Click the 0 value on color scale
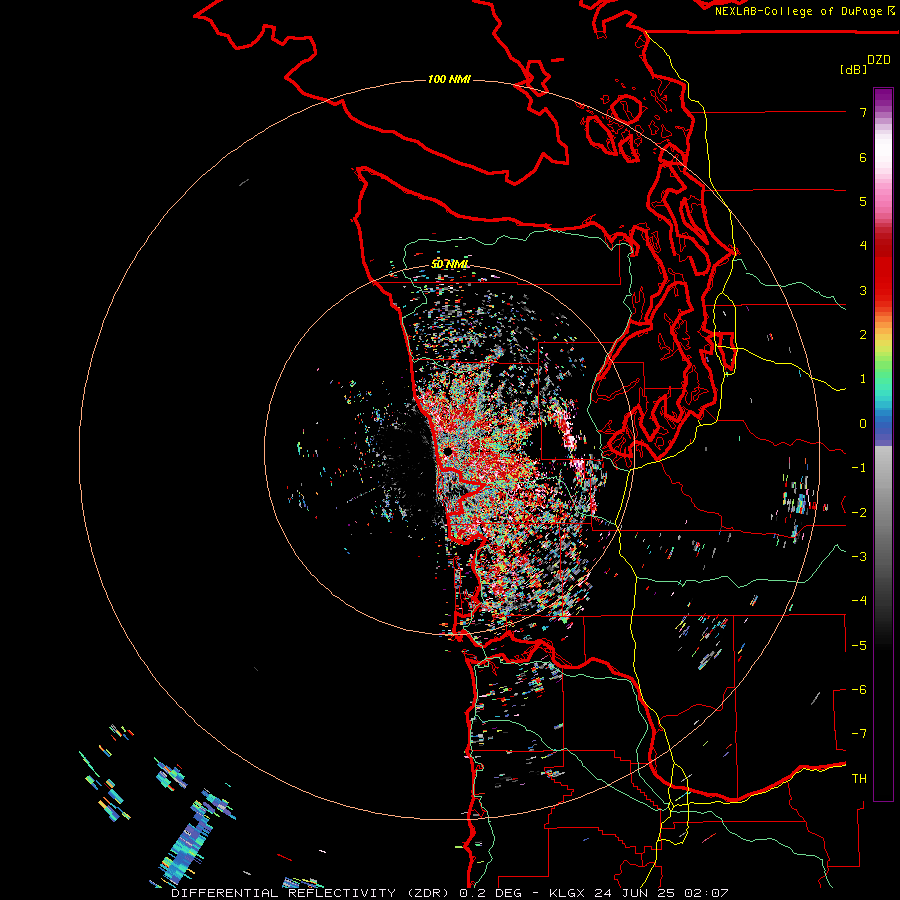The image size is (900, 900). coord(863,424)
